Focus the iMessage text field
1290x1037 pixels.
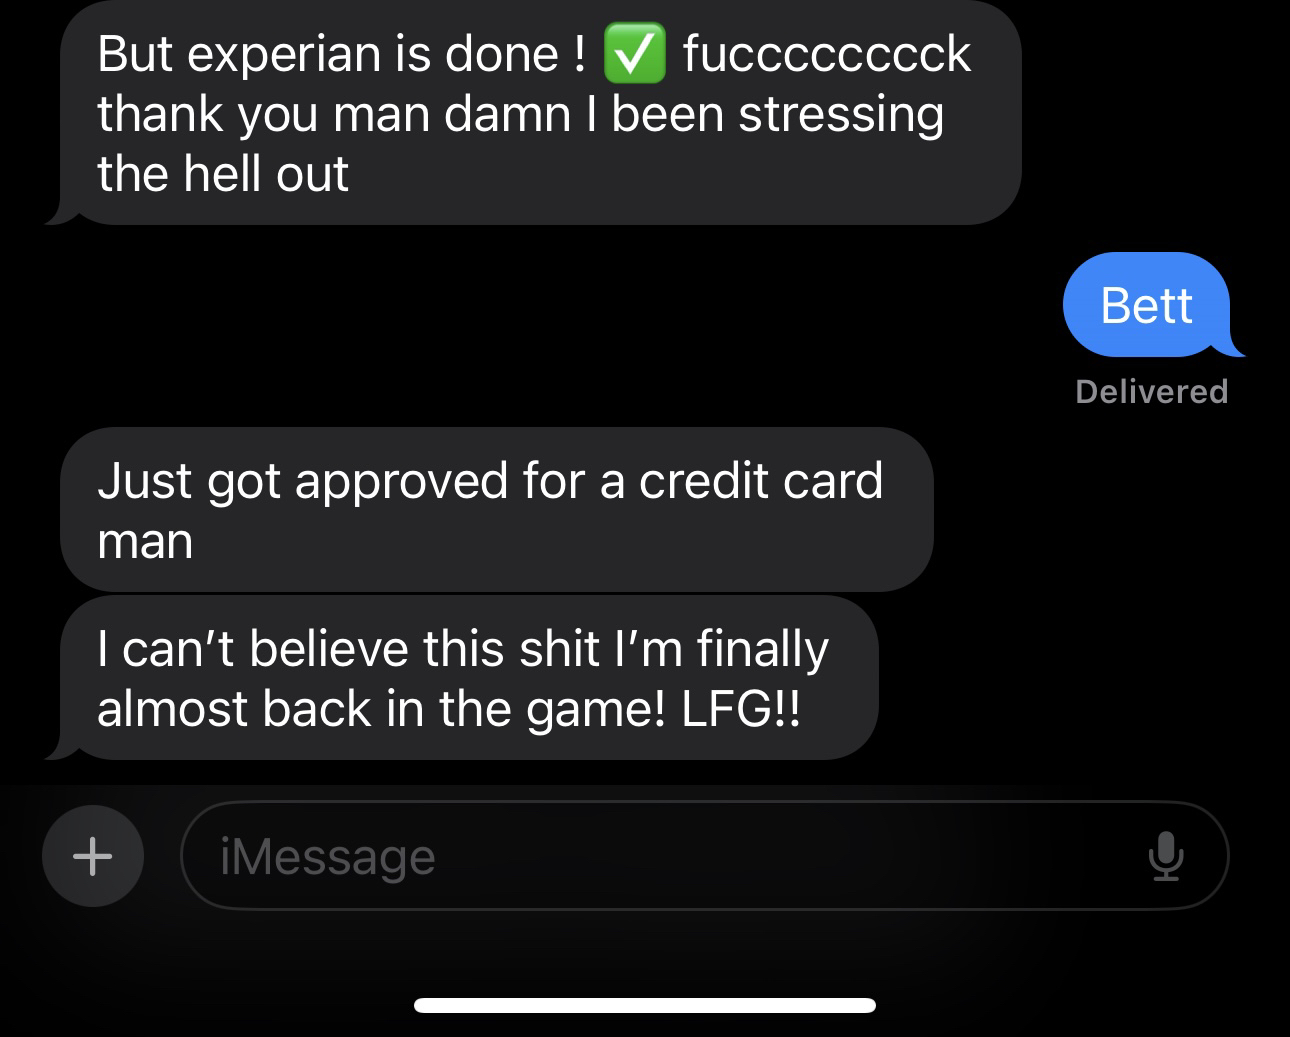pos(704,856)
